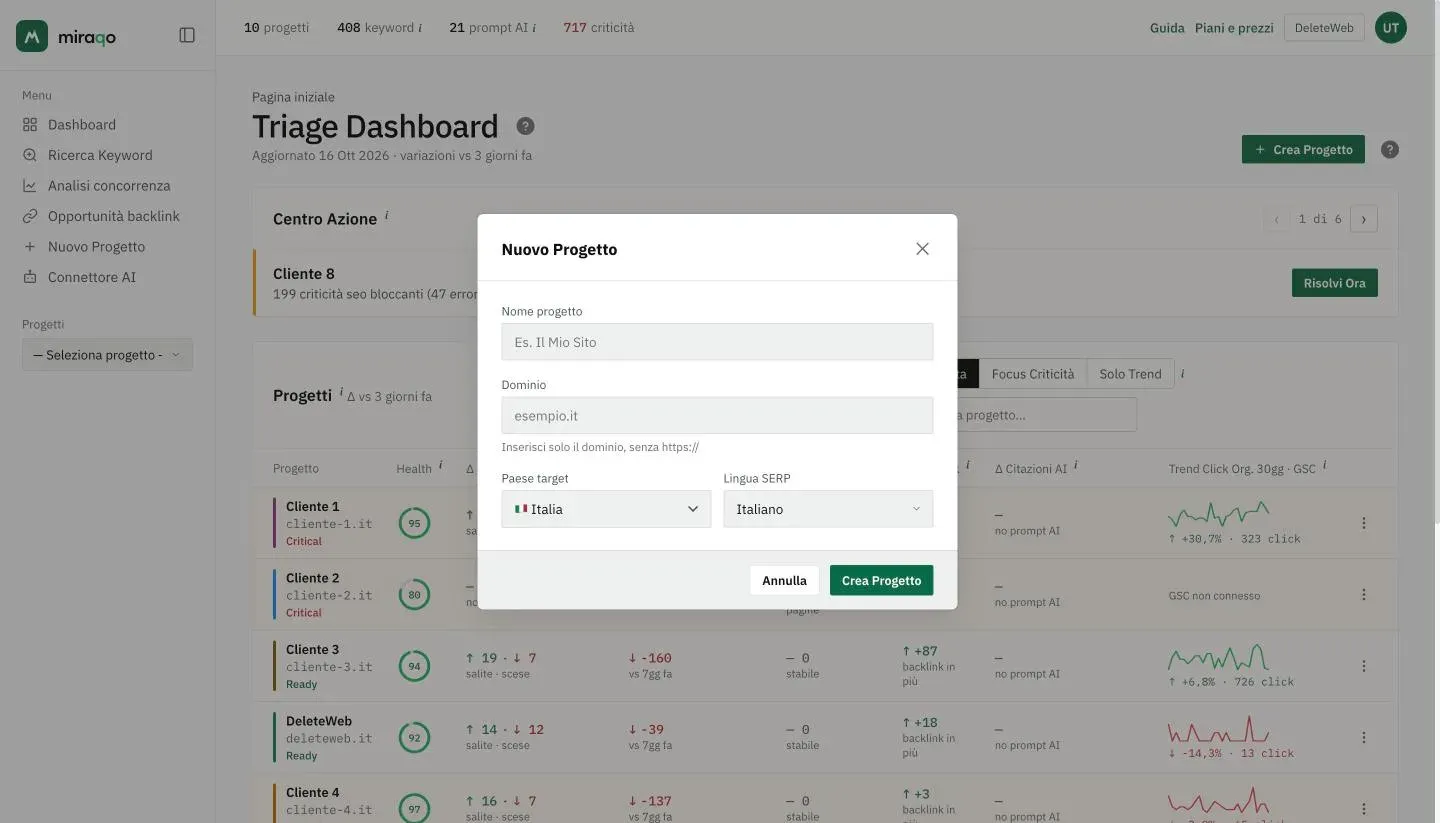1440x823 pixels.
Task: Click the DeleteWeb account button
Action: [1324, 28]
